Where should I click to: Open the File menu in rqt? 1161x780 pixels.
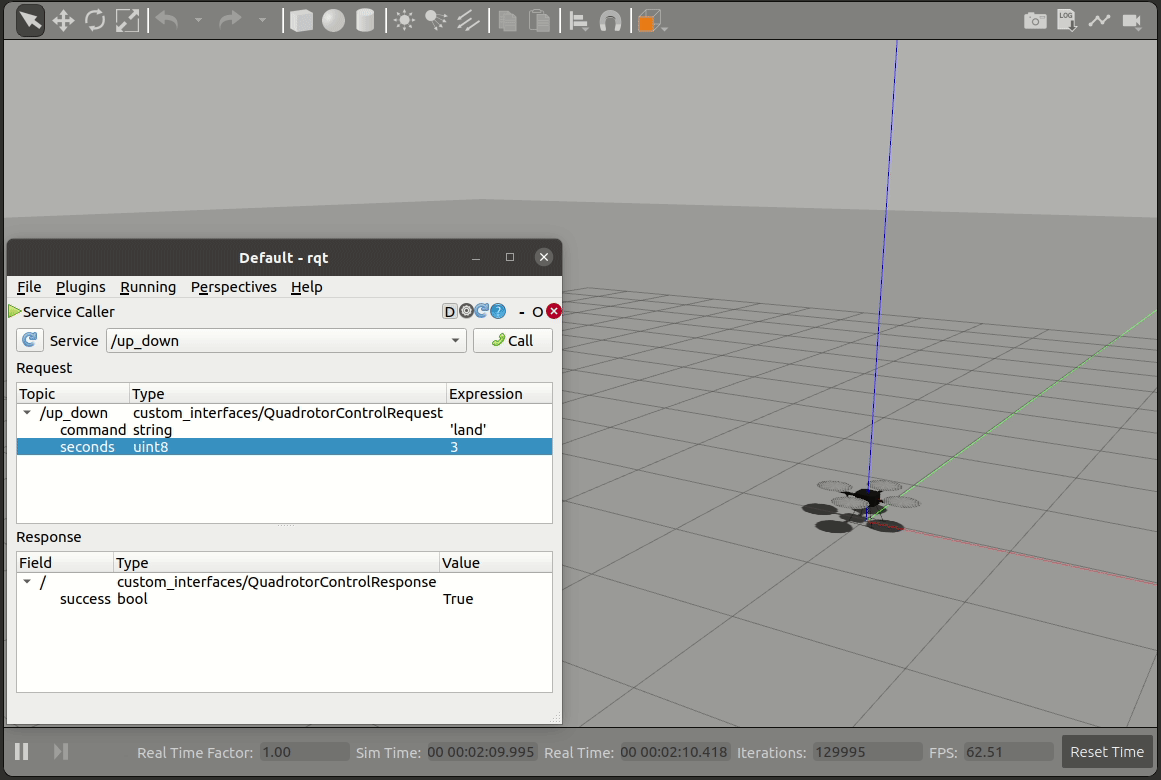coord(29,287)
